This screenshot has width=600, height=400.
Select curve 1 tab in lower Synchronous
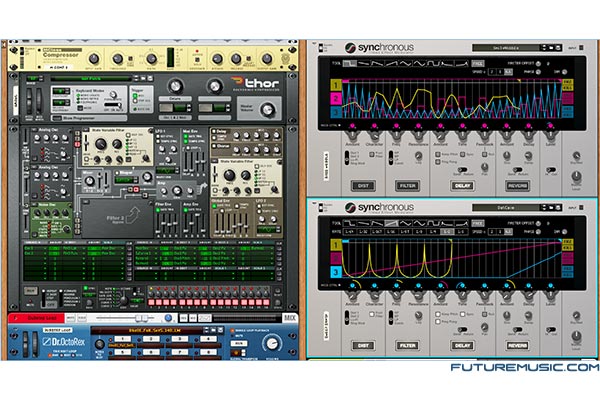click(336, 245)
